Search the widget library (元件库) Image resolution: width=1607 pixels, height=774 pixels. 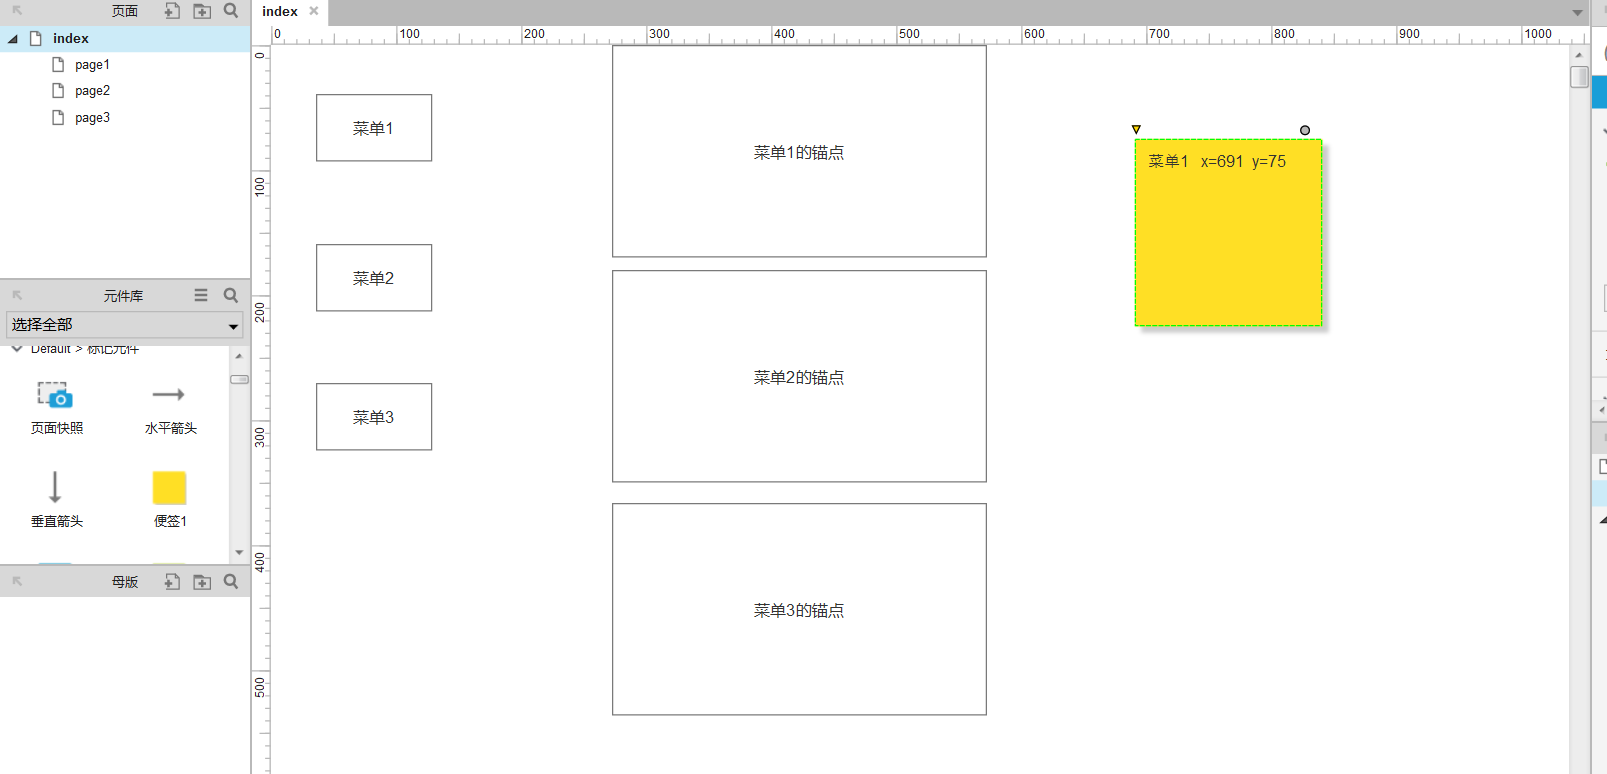point(231,295)
